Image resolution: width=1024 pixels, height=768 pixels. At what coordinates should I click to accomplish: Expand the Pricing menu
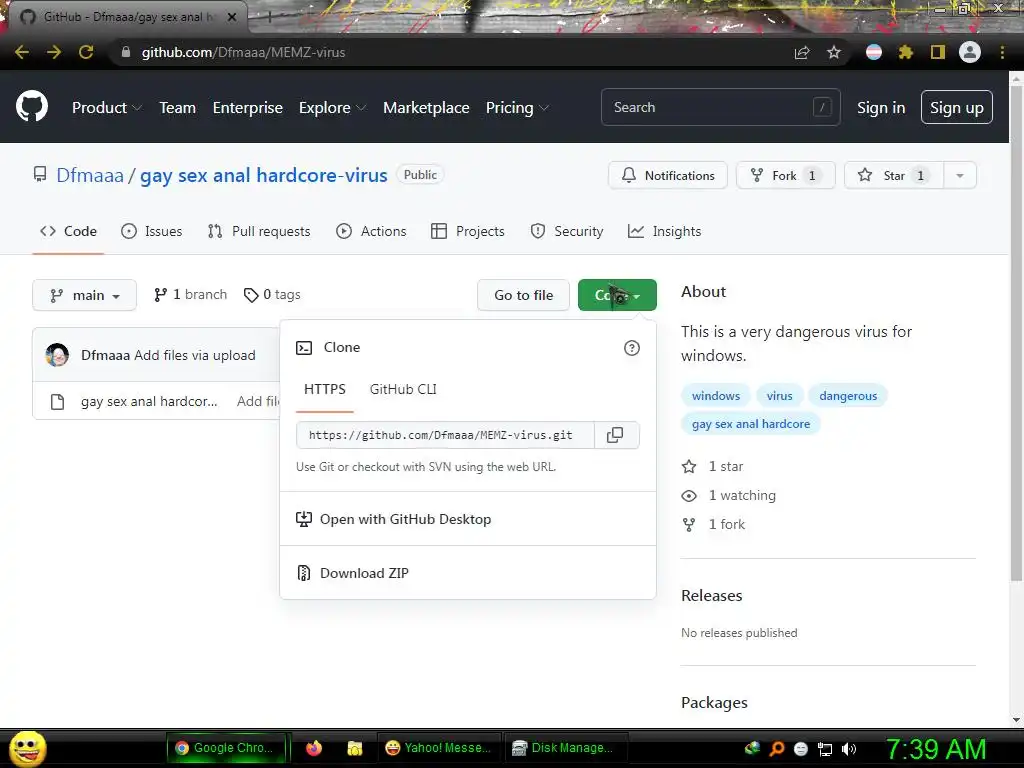pyautogui.click(x=517, y=108)
